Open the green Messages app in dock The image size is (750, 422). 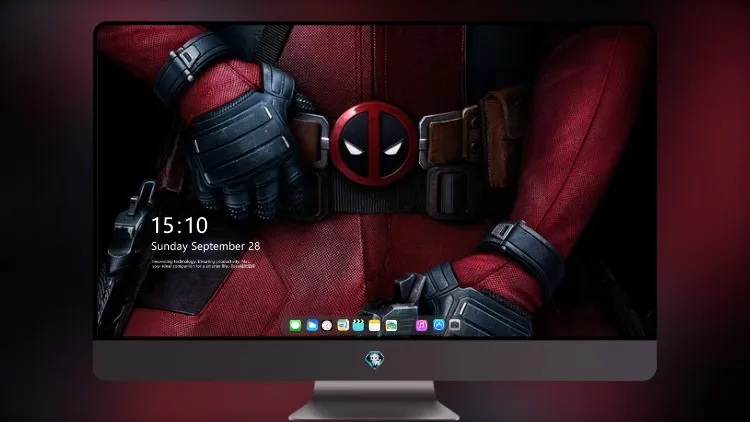[x=295, y=326]
